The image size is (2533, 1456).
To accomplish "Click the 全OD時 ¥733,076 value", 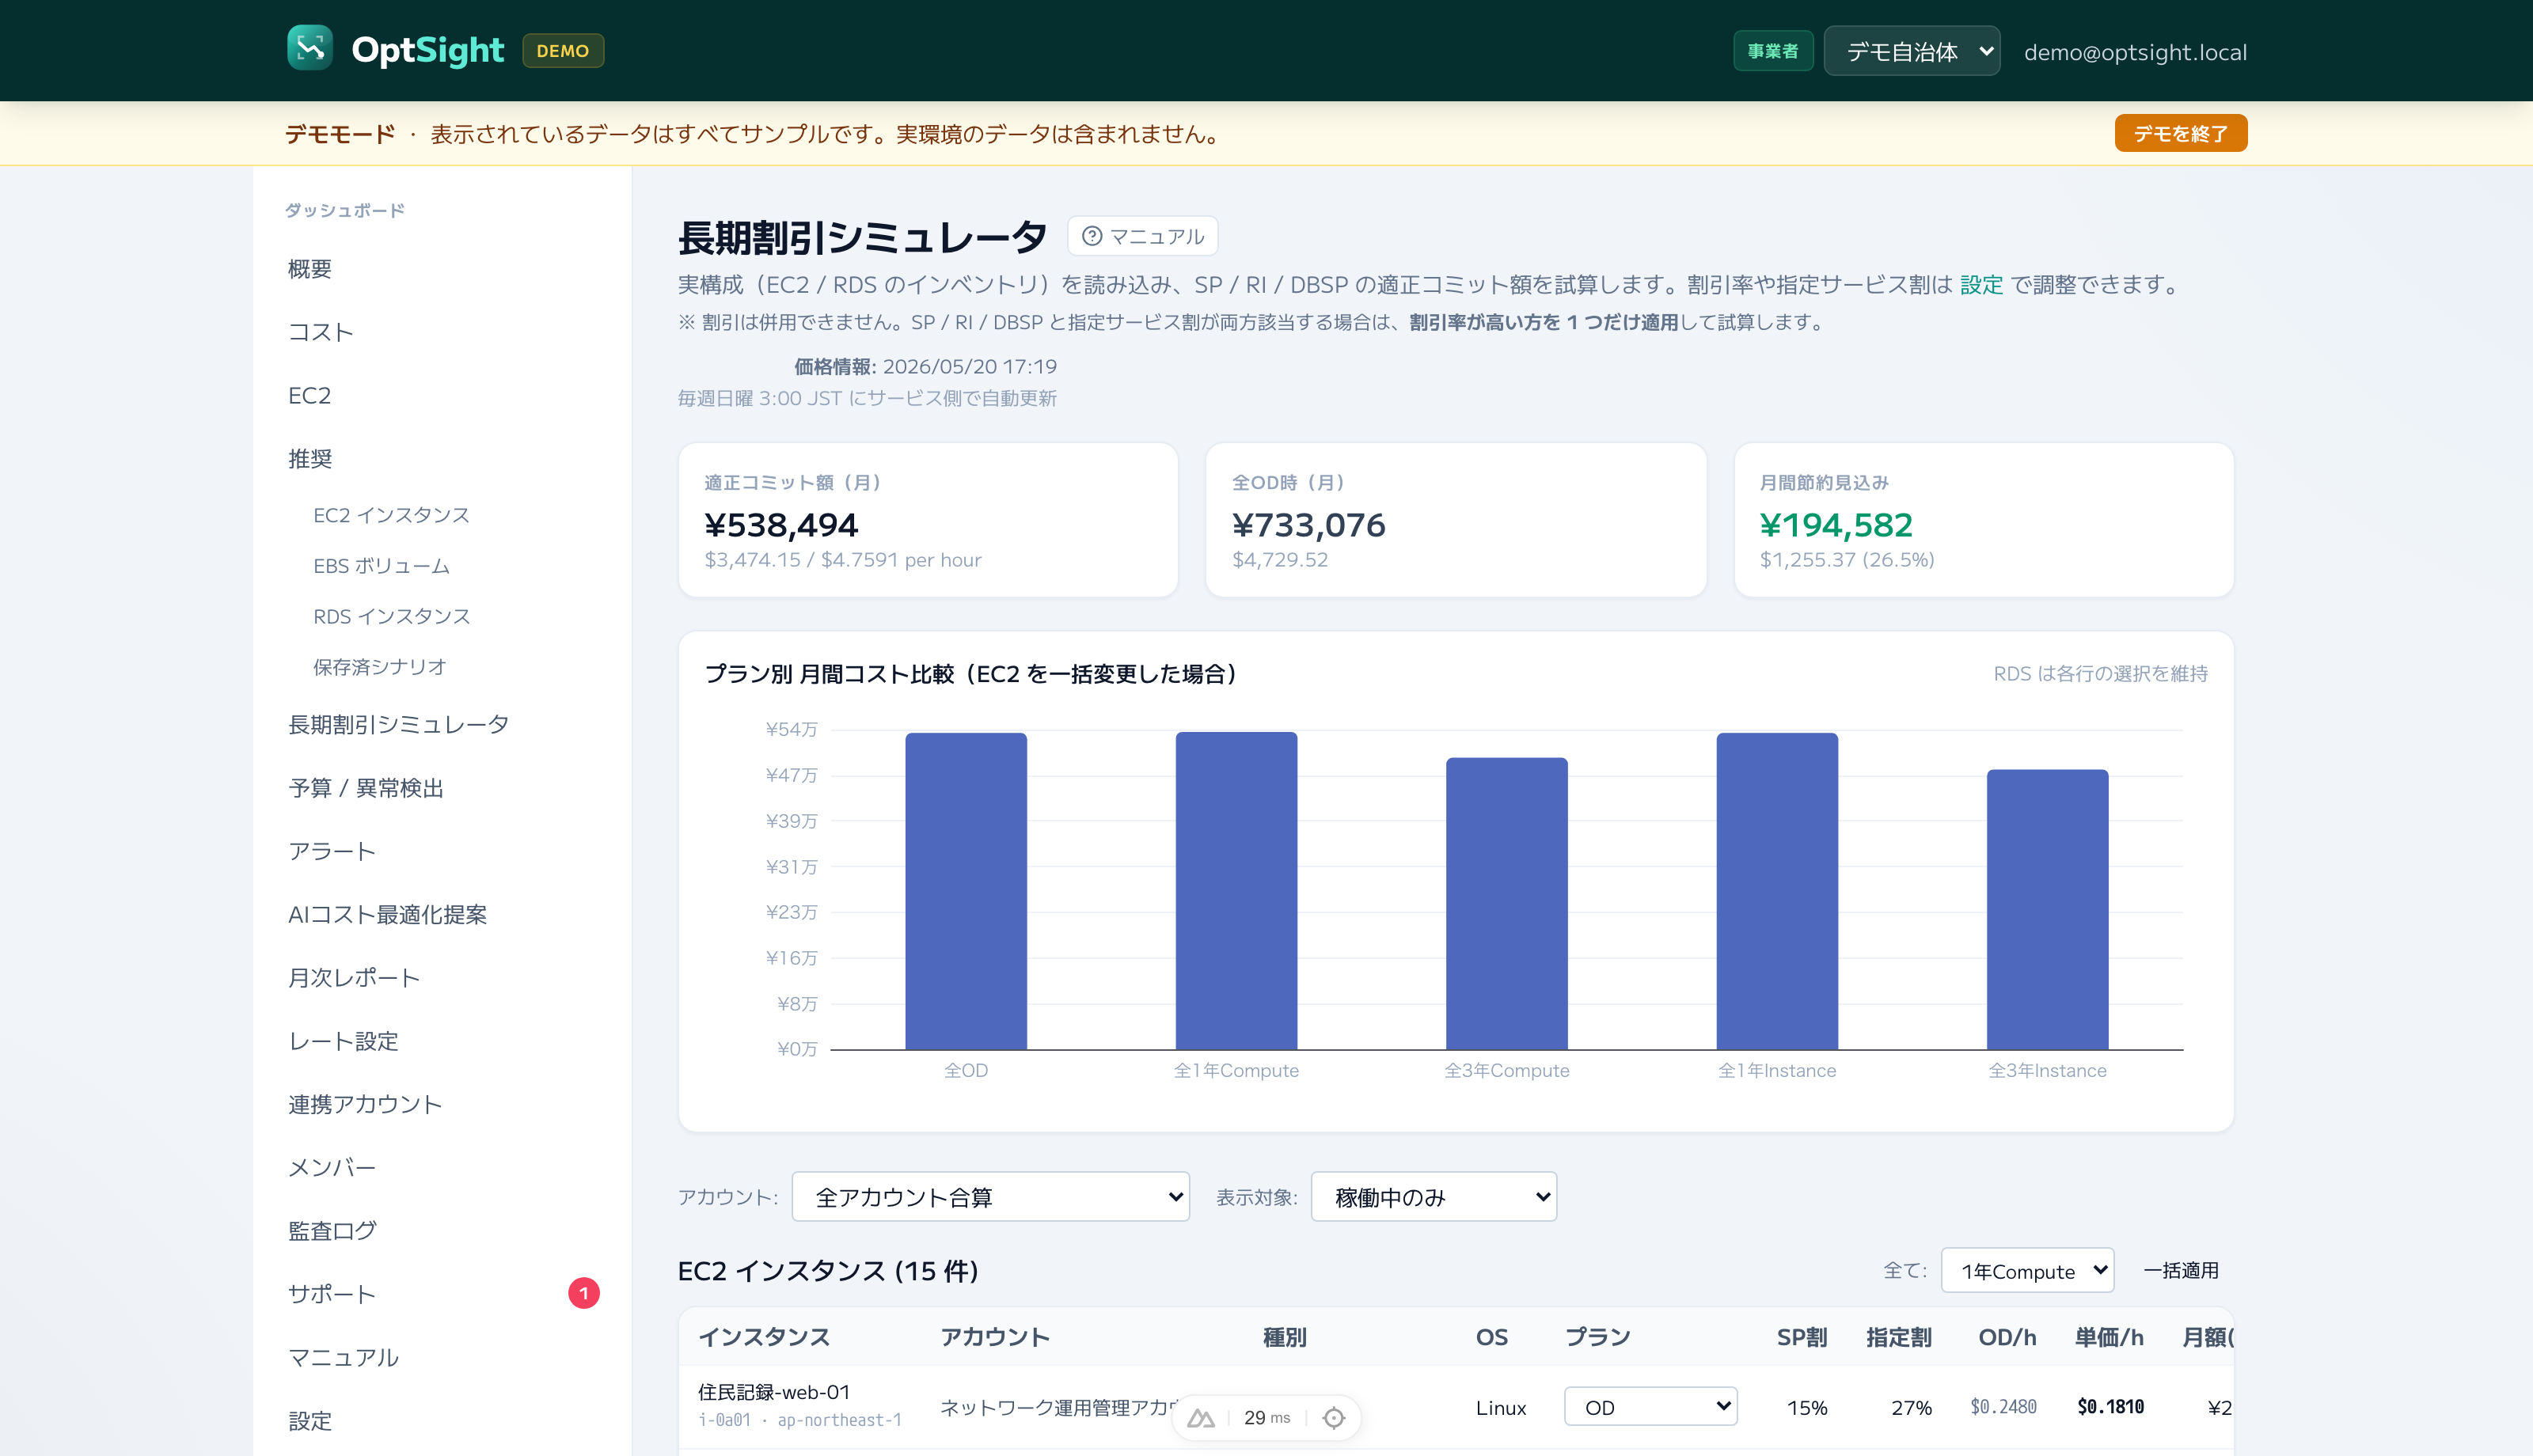I will pos(1308,525).
